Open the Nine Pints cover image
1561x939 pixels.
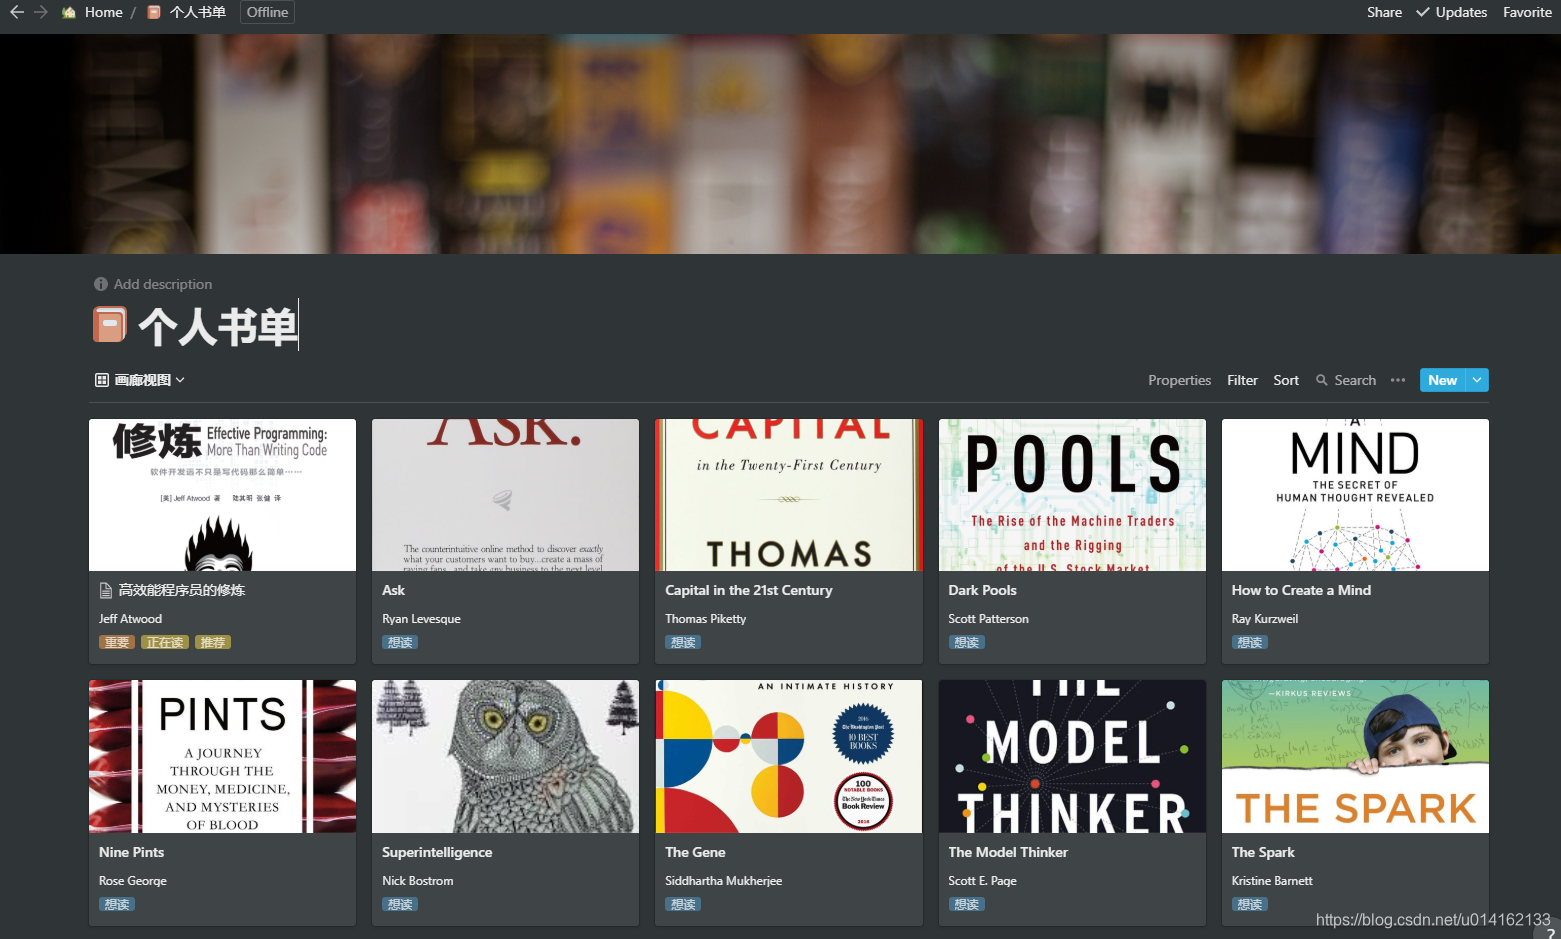[222, 756]
